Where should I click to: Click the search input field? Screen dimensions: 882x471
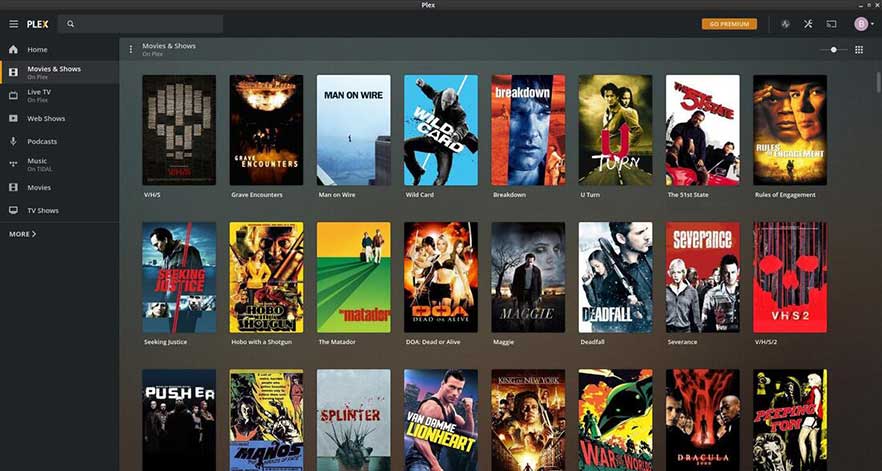141,24
